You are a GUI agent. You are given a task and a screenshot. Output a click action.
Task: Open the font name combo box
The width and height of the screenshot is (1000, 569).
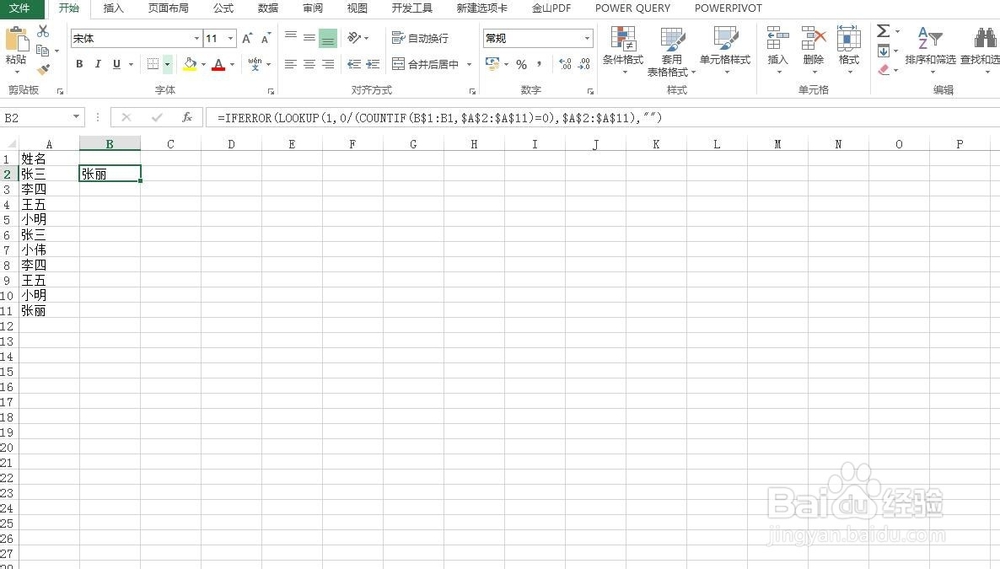(136, 38)
